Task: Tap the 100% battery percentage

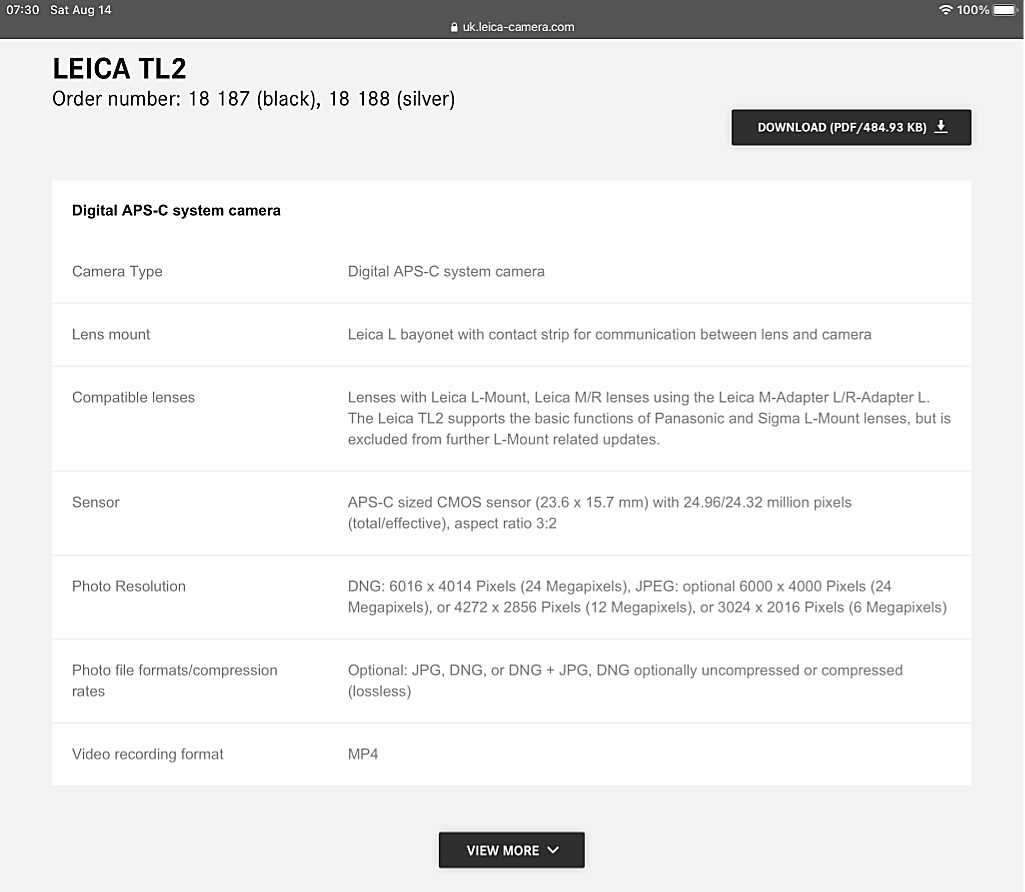Action: pos(973,10)
